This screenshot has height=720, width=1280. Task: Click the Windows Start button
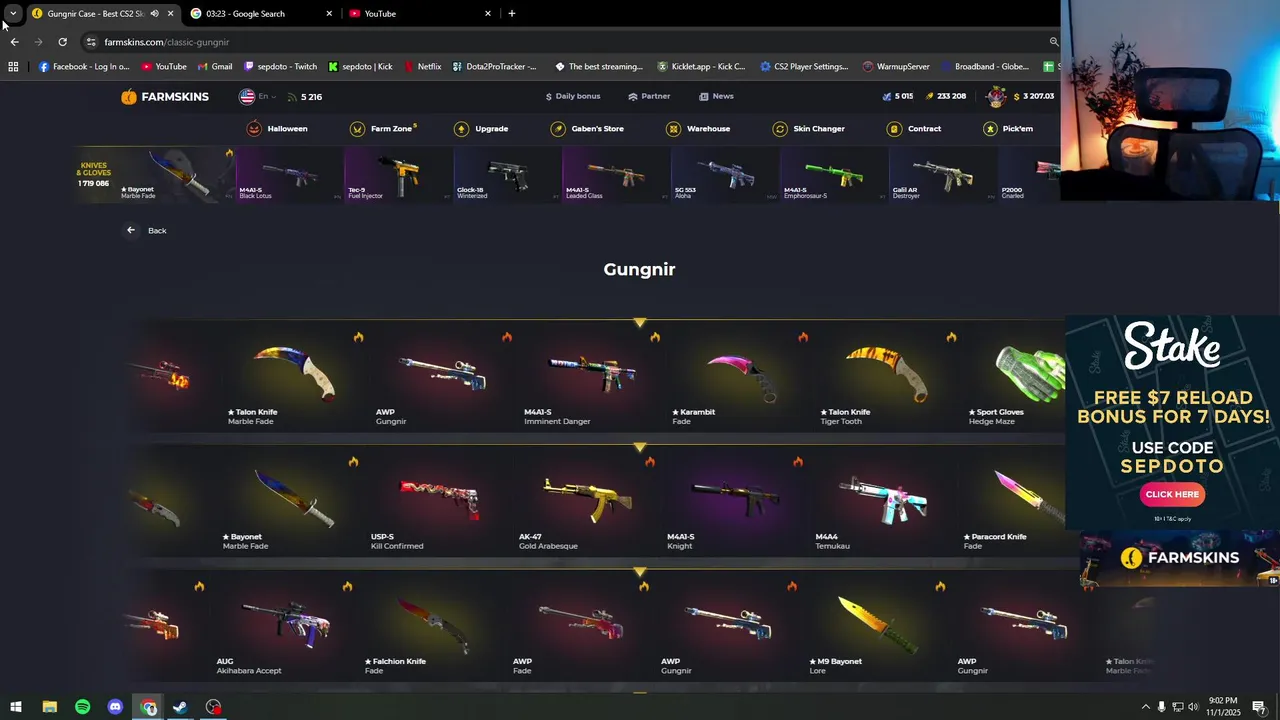16,707
